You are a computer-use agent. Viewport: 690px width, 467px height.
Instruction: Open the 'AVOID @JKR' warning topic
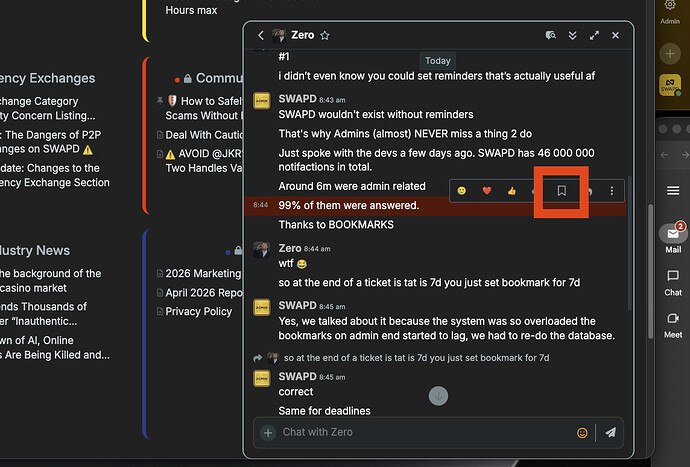coord(205,161)
